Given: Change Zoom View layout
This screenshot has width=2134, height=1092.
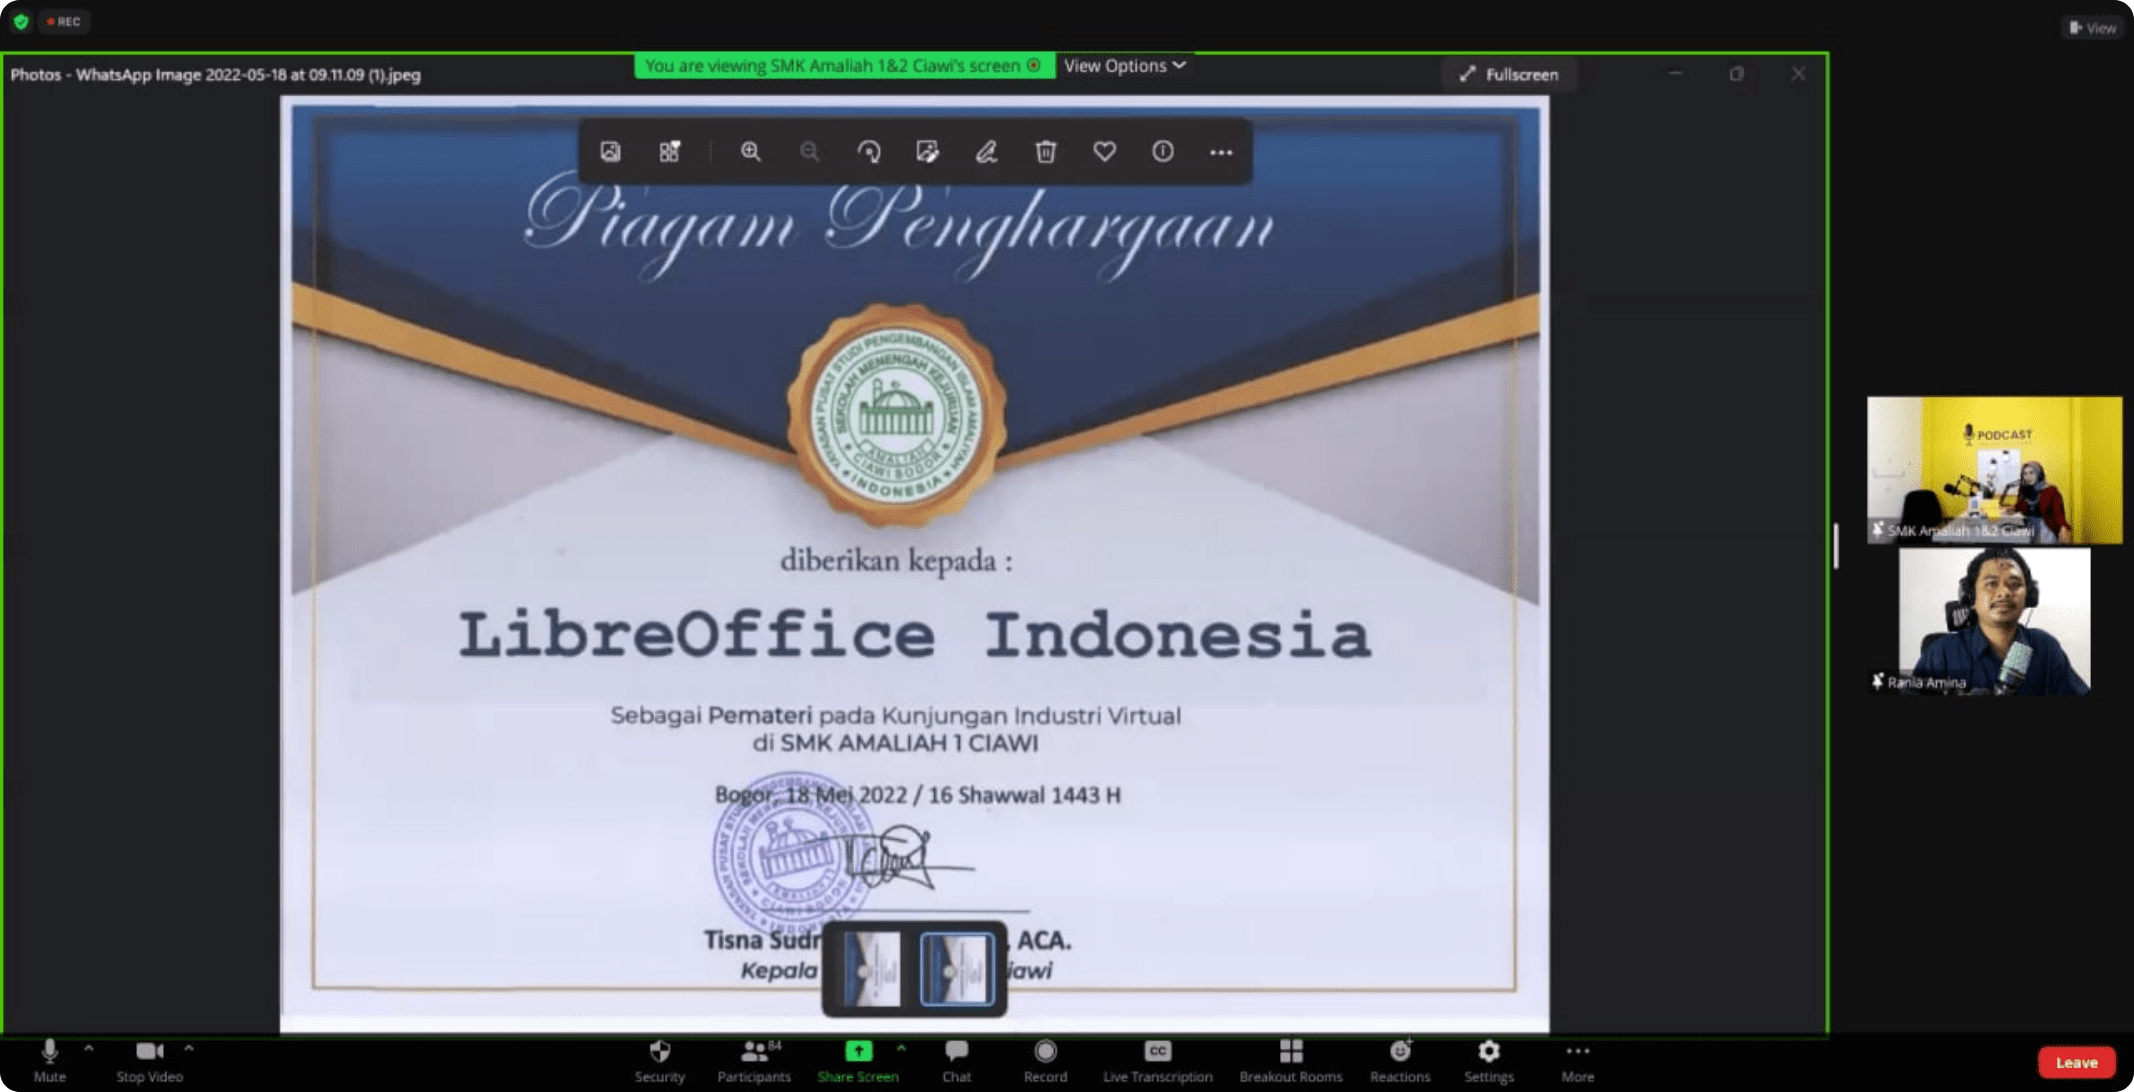Looking at the screenshot, I should (x=2092, y=27).
